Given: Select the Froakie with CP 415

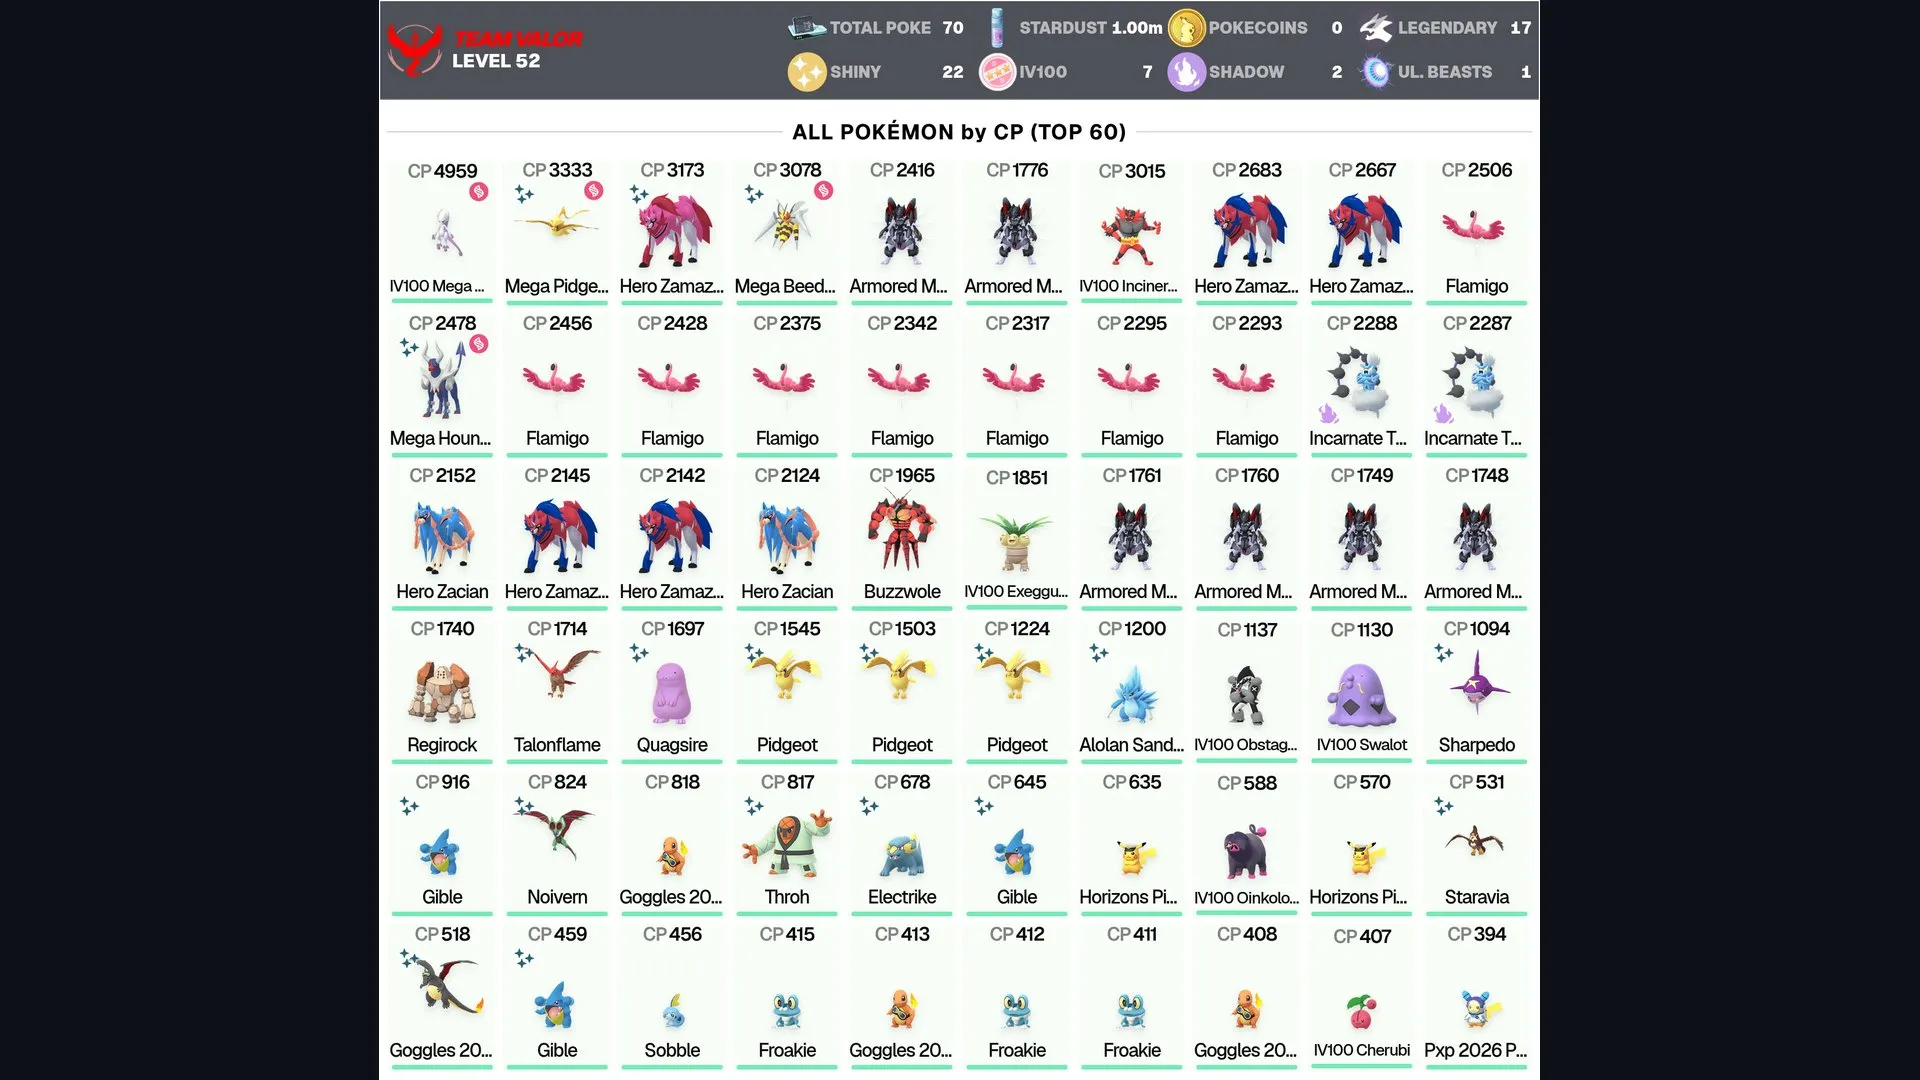Looking at the screenshot, I should 787,995.
